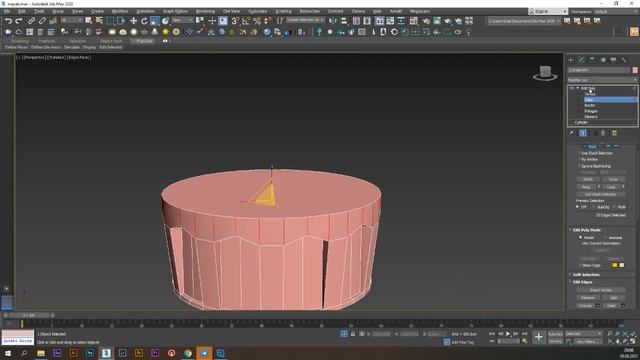Select the Animate radio button
Screen dimensions: 640x360
click(605, 238)
